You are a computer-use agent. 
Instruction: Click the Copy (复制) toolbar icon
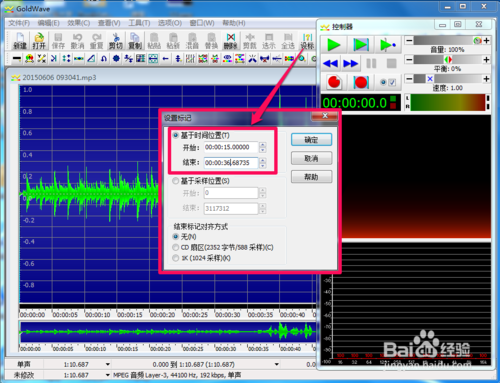(135, 41)
